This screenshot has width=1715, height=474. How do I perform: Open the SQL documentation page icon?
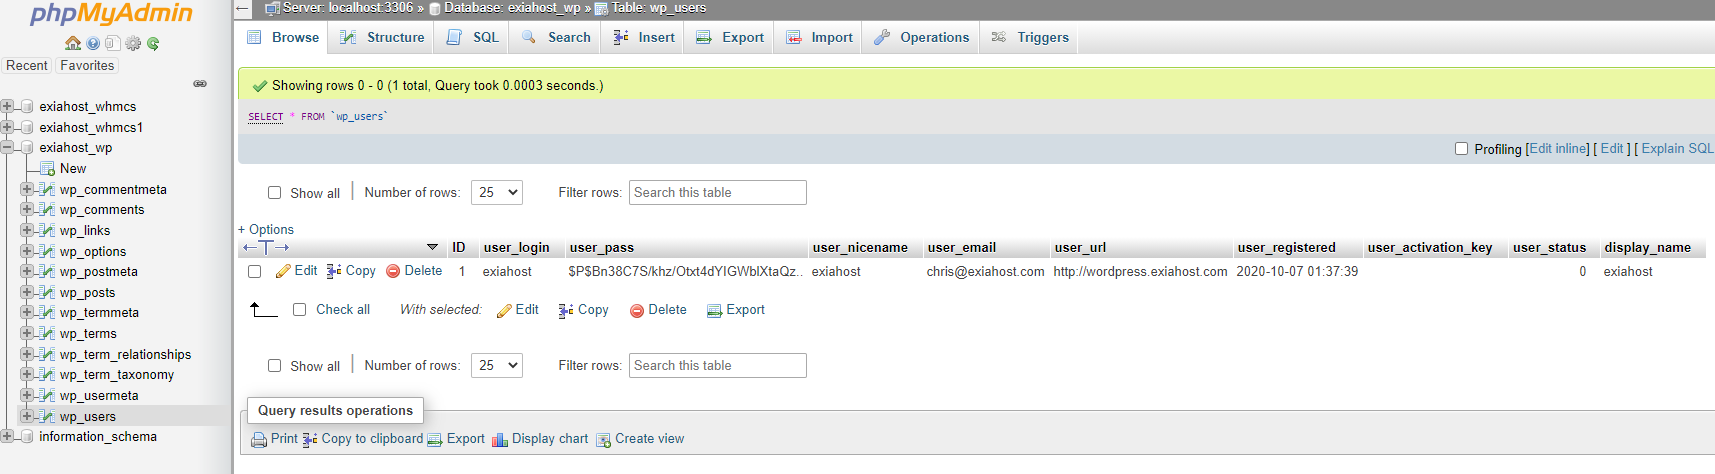[112, 43]
